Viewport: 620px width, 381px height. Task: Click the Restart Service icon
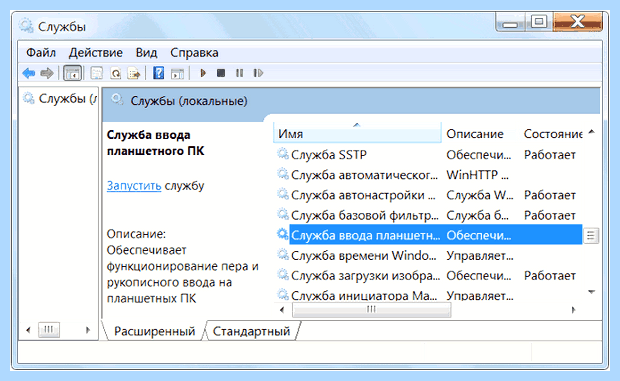pos(258,73)
